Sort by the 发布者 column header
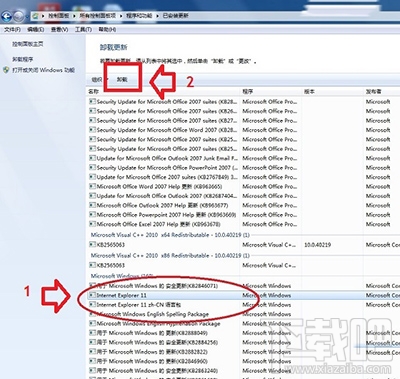This screenshot has height=379, width=400. (x=374, y=91)
